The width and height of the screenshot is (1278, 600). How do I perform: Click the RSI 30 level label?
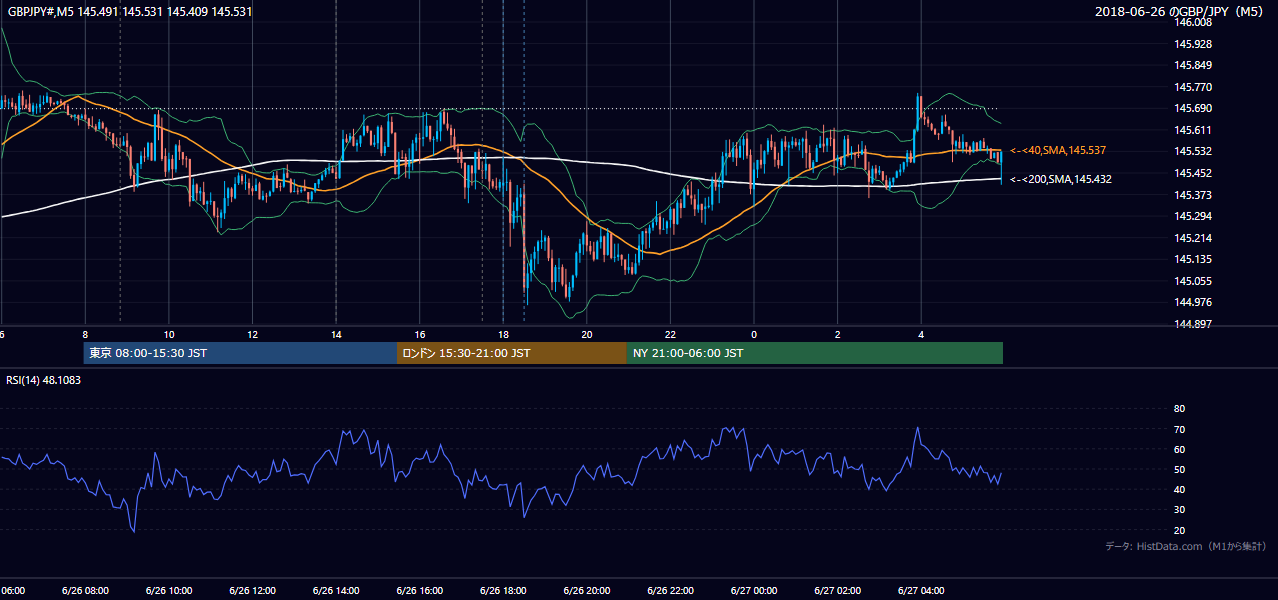pos(1179,510)
